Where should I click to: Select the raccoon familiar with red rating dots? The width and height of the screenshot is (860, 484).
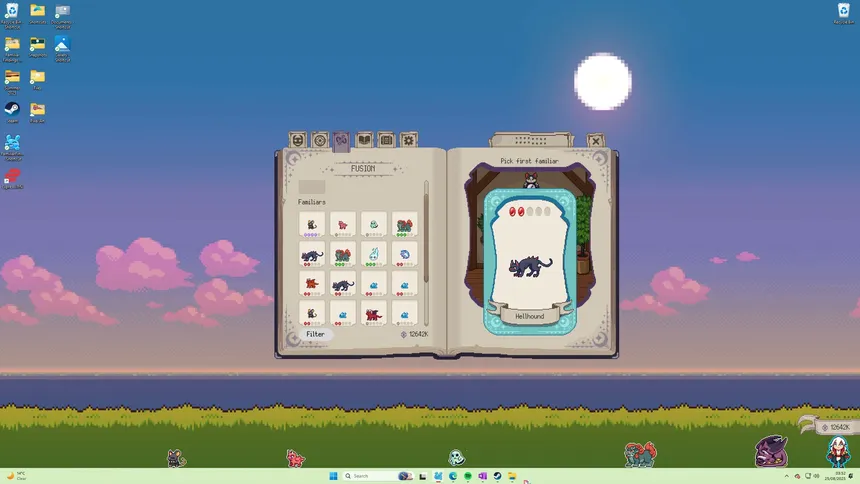[312, 313]
